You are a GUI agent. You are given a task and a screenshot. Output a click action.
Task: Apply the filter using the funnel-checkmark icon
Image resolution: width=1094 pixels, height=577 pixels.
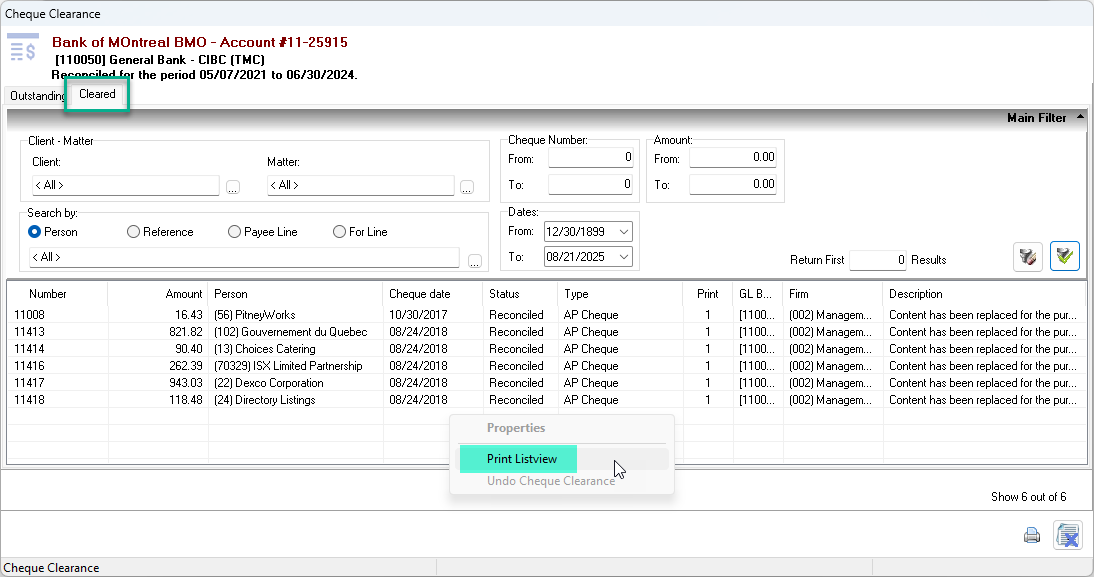click(1065, 256)
